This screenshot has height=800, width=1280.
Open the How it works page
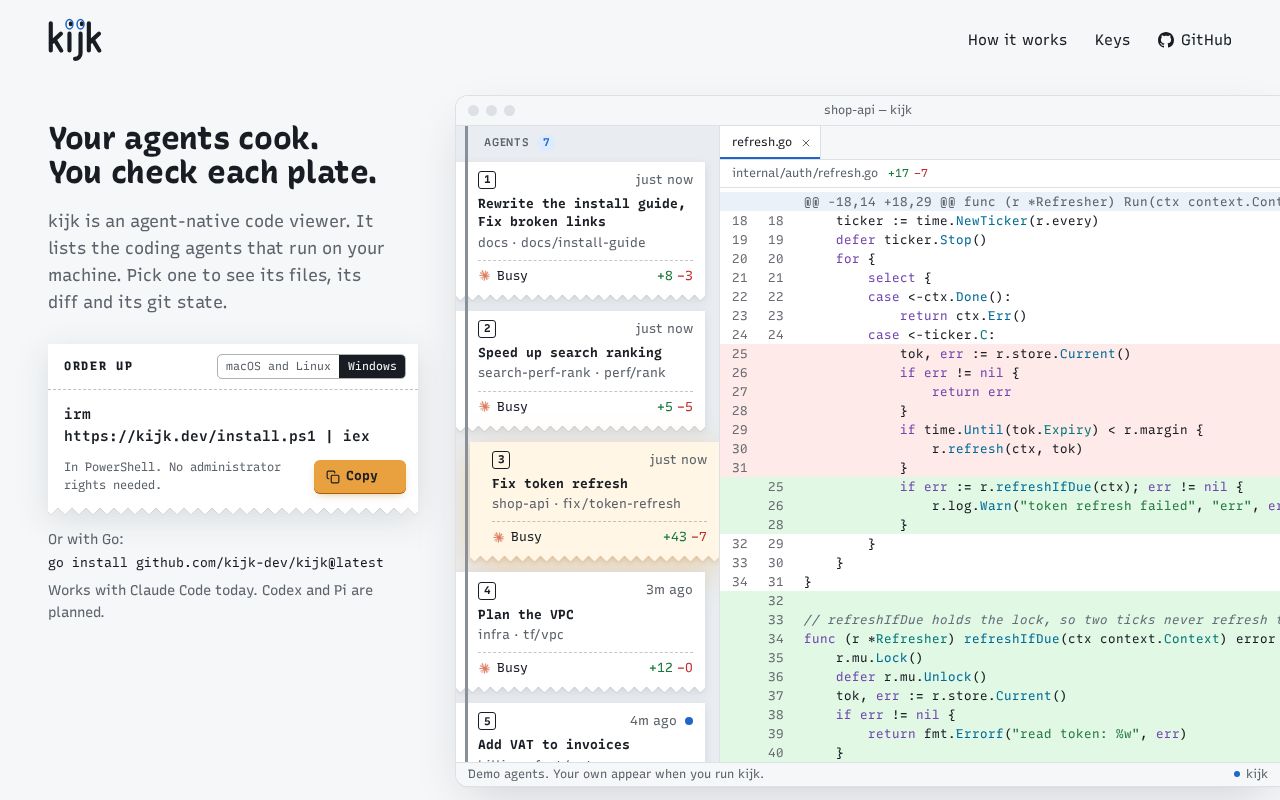(x=1017, y=40)
